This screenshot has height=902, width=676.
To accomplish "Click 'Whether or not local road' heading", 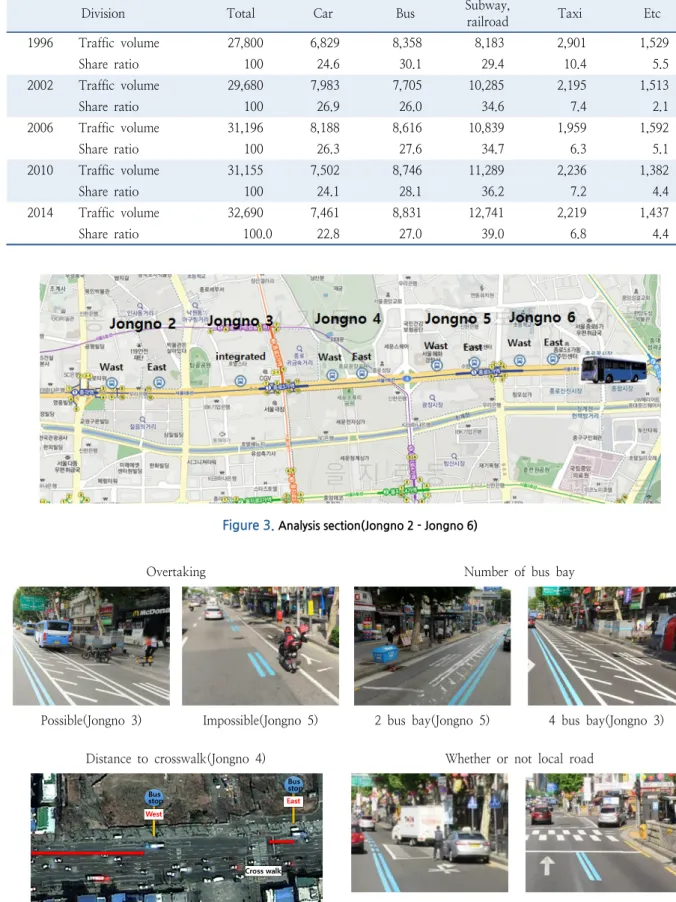I will (520, 759).
